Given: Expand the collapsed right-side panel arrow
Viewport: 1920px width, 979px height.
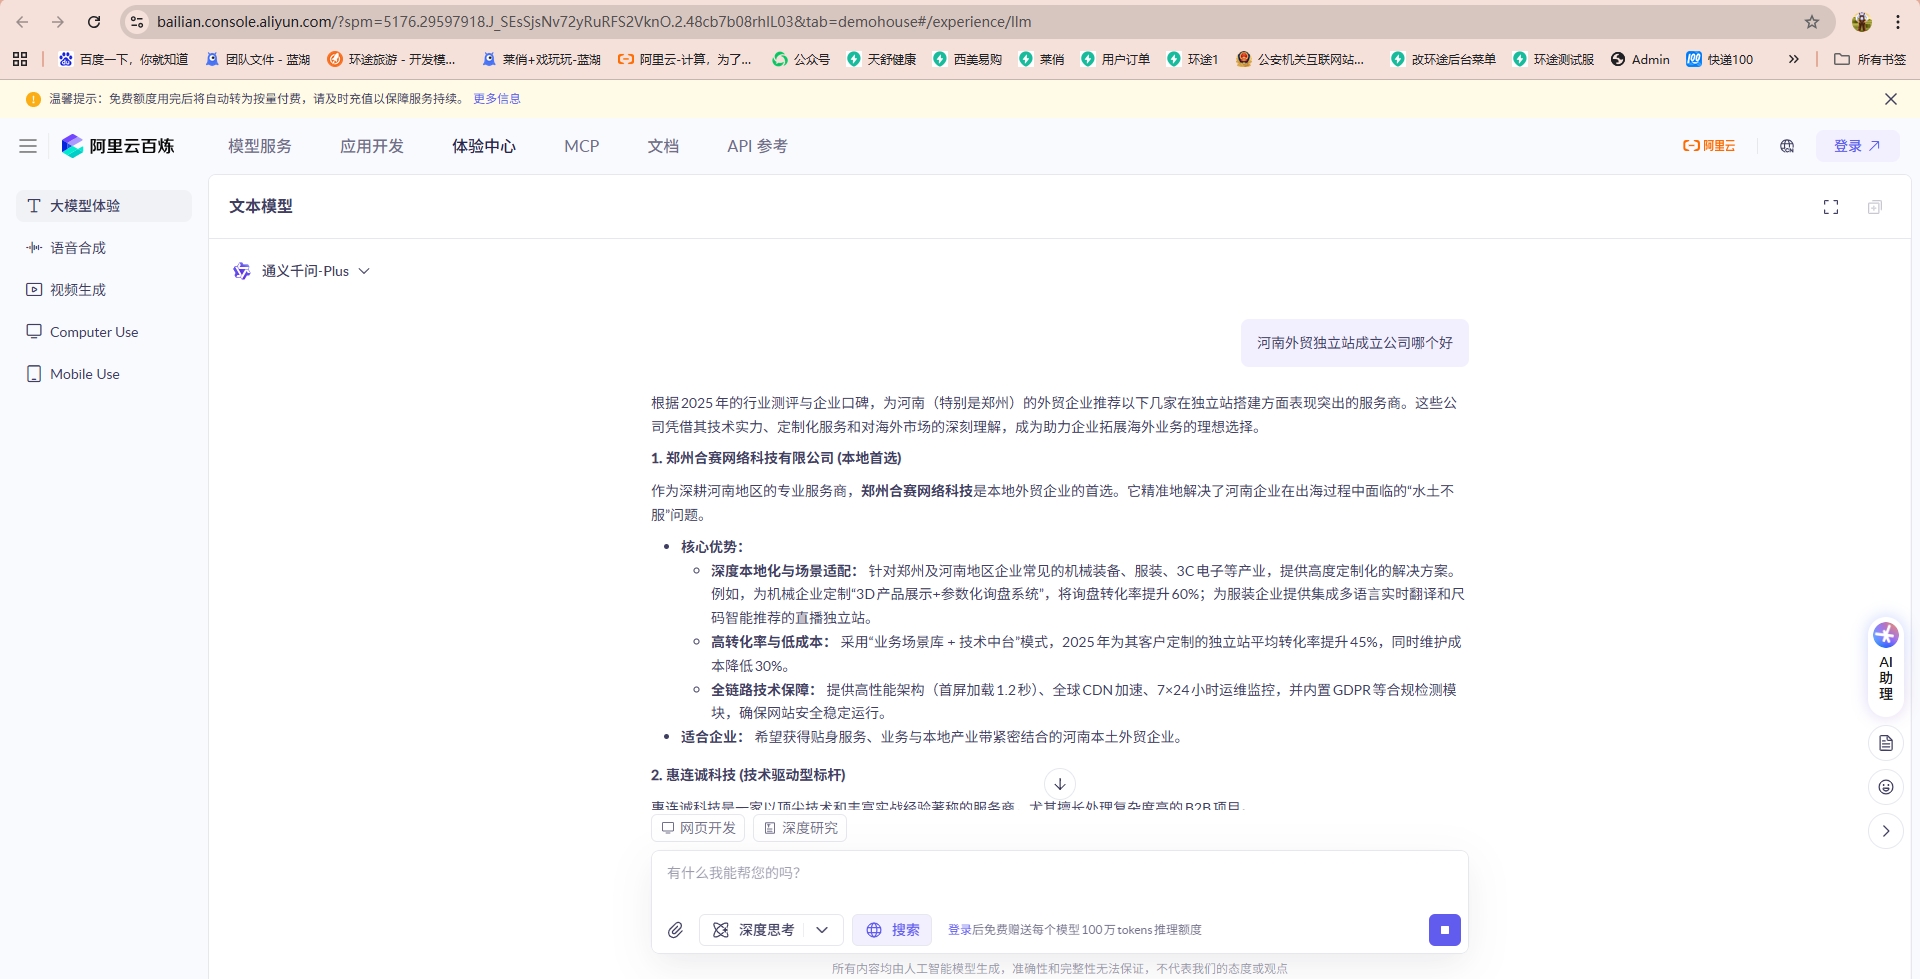Looking at the screenshot, I should coord(1886,831).
